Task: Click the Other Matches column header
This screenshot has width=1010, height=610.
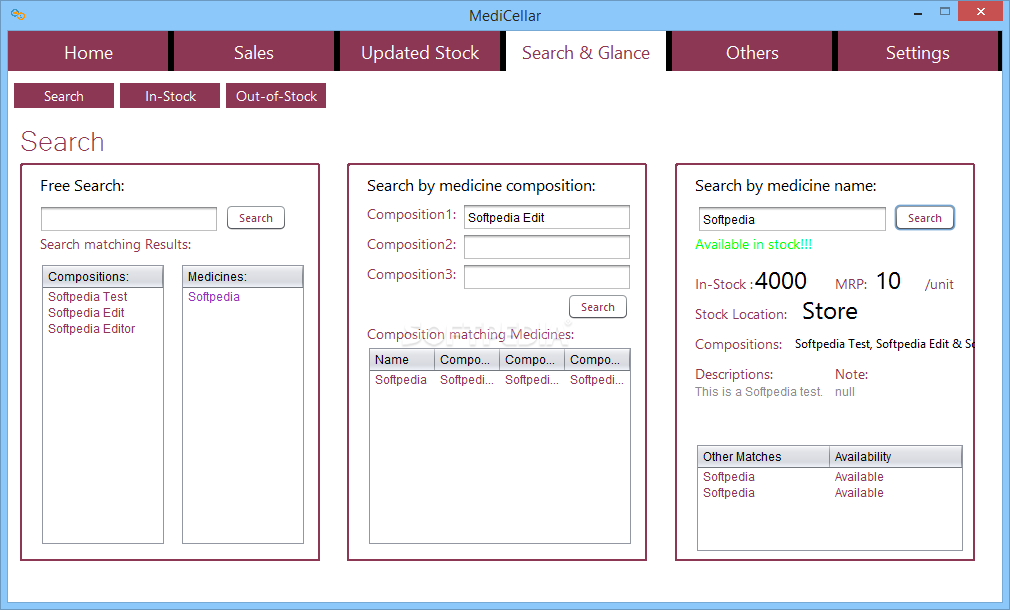Action: (764, 456)
